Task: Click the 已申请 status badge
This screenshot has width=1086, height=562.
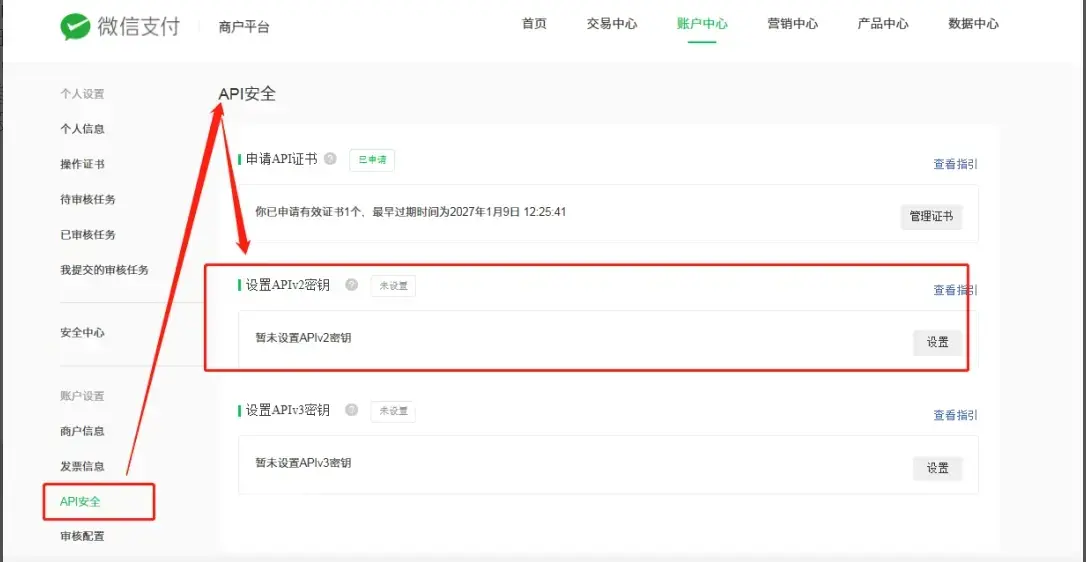Action: tap(372, 160)
